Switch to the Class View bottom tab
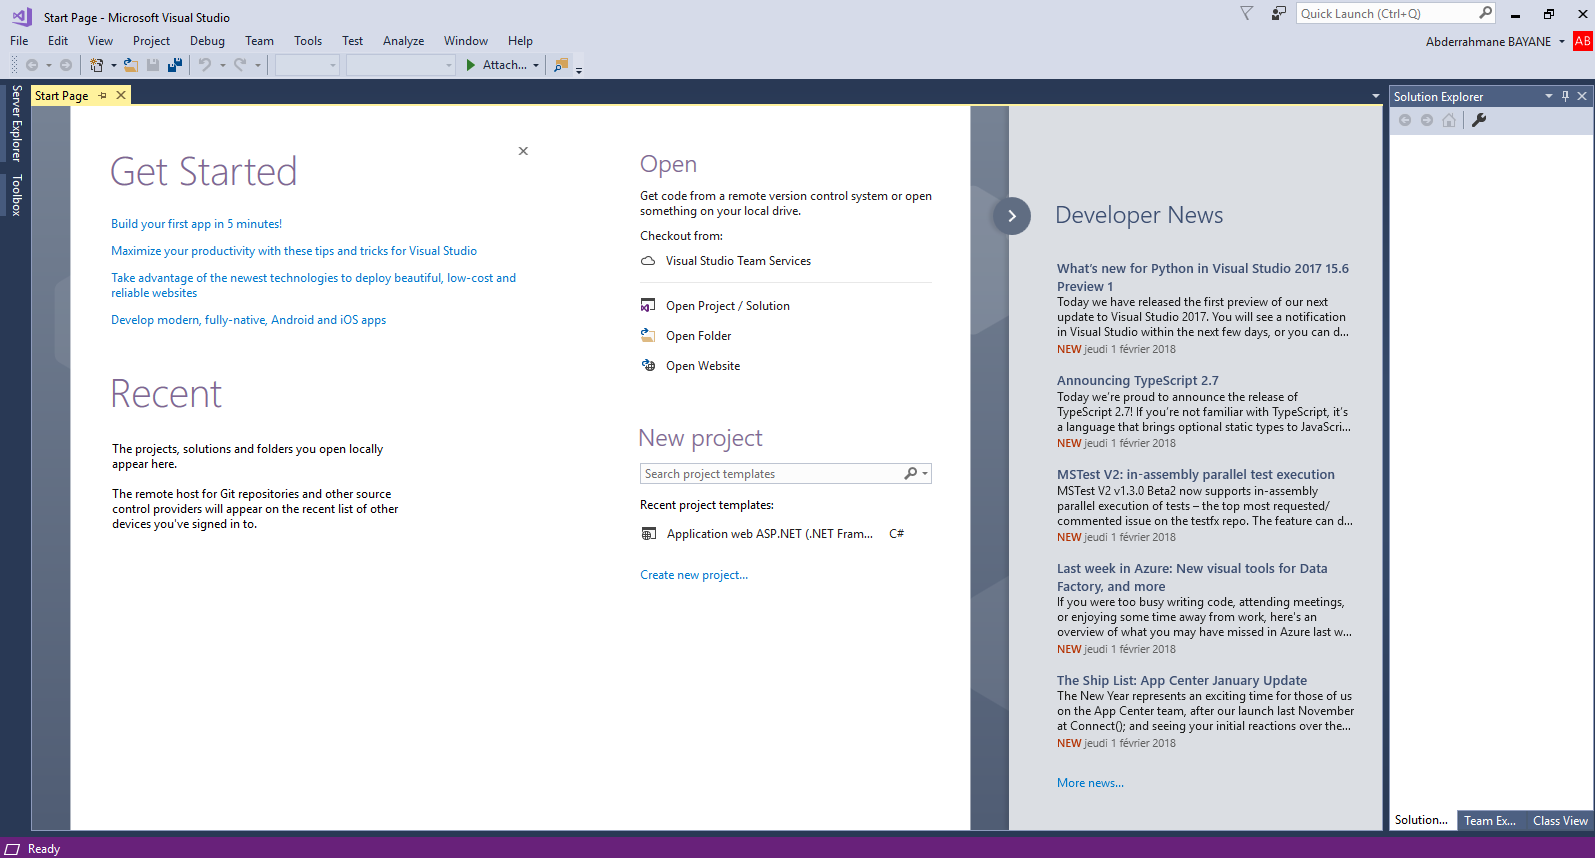This screenshot has width=1595, height=858. pos(1560,821)
